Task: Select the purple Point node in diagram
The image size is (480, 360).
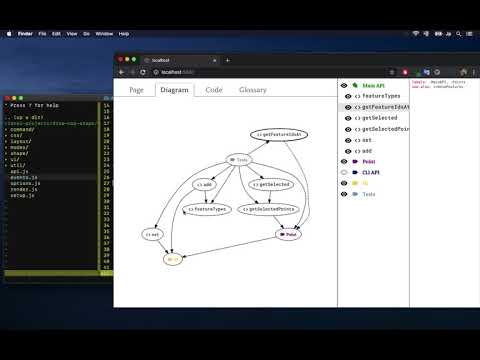Action: (288, 234)
